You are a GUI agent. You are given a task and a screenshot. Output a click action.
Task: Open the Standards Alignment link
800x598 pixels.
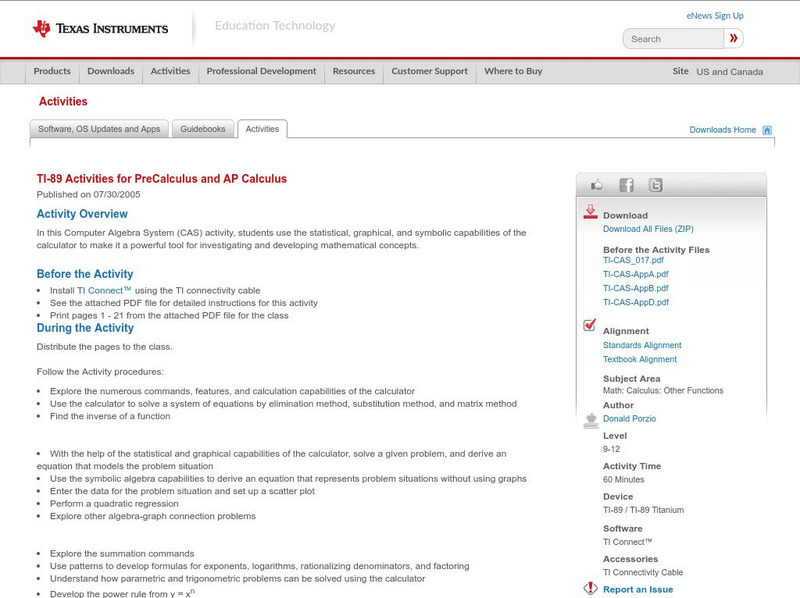(642, 345)
